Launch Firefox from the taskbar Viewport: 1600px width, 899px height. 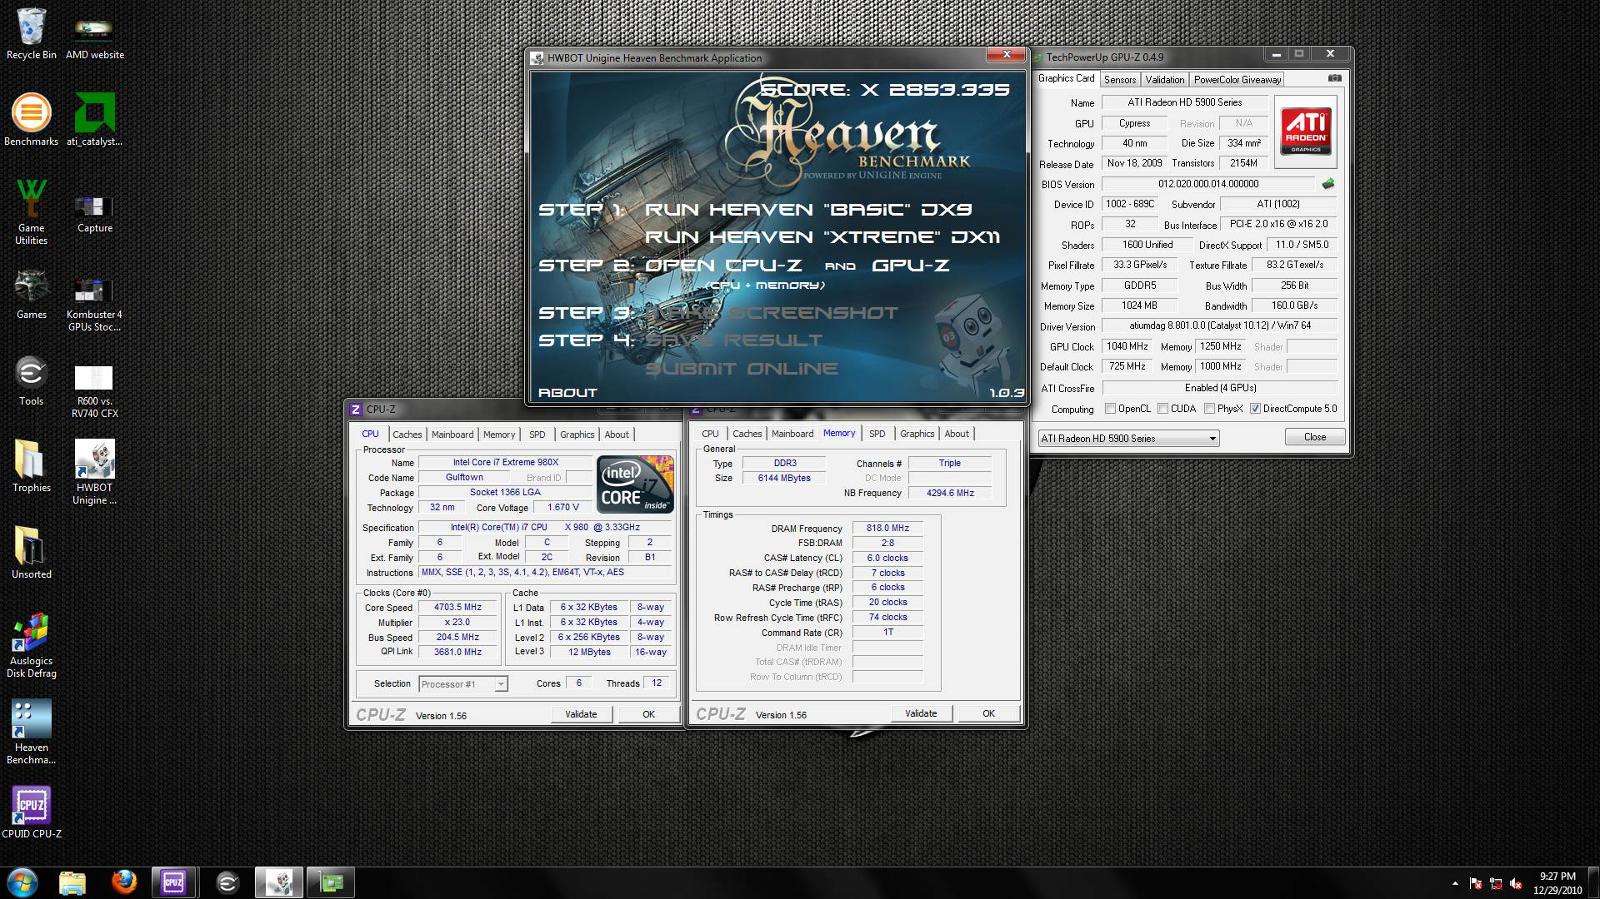point(124,882)
